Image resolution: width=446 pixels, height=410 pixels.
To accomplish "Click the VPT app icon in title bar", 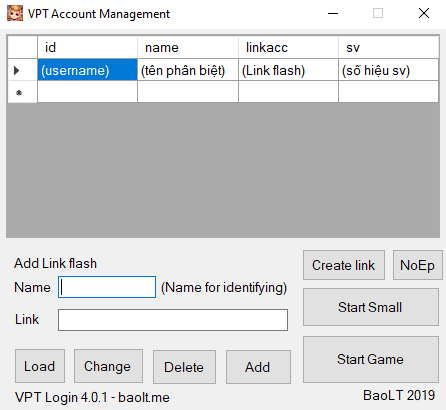I will 15,13.
